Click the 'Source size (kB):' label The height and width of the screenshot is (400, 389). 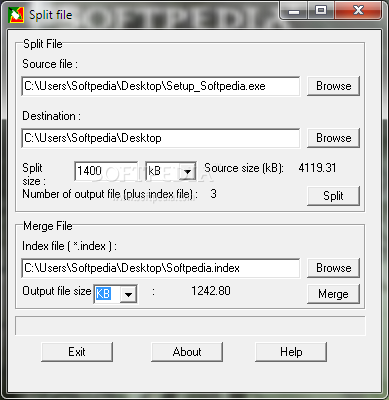pos(244,168)
